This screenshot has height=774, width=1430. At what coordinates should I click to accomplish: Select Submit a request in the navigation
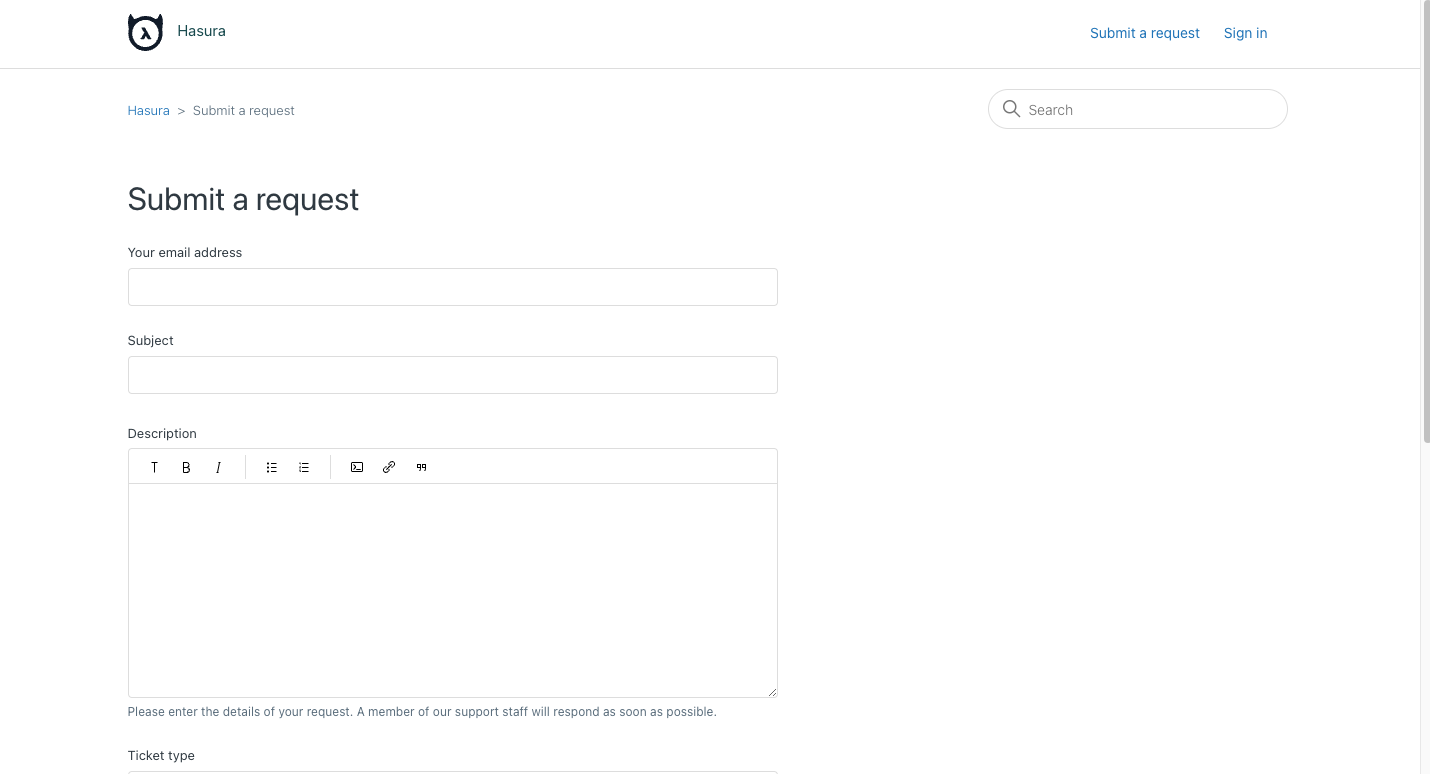[1144, 33]
